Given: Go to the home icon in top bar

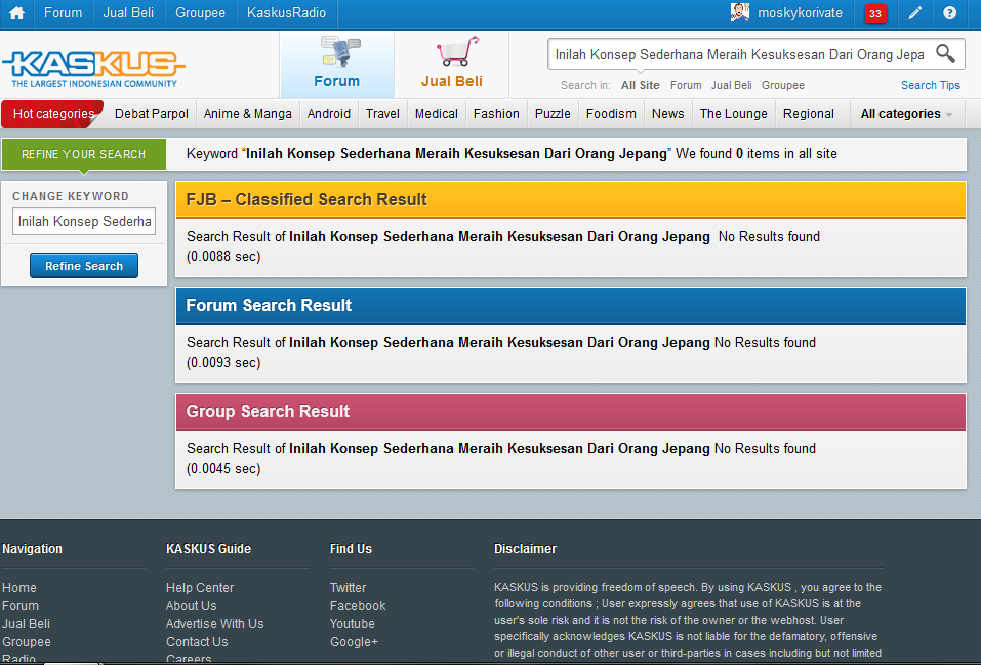Looking at the screenshot, I should coord(17,13).
